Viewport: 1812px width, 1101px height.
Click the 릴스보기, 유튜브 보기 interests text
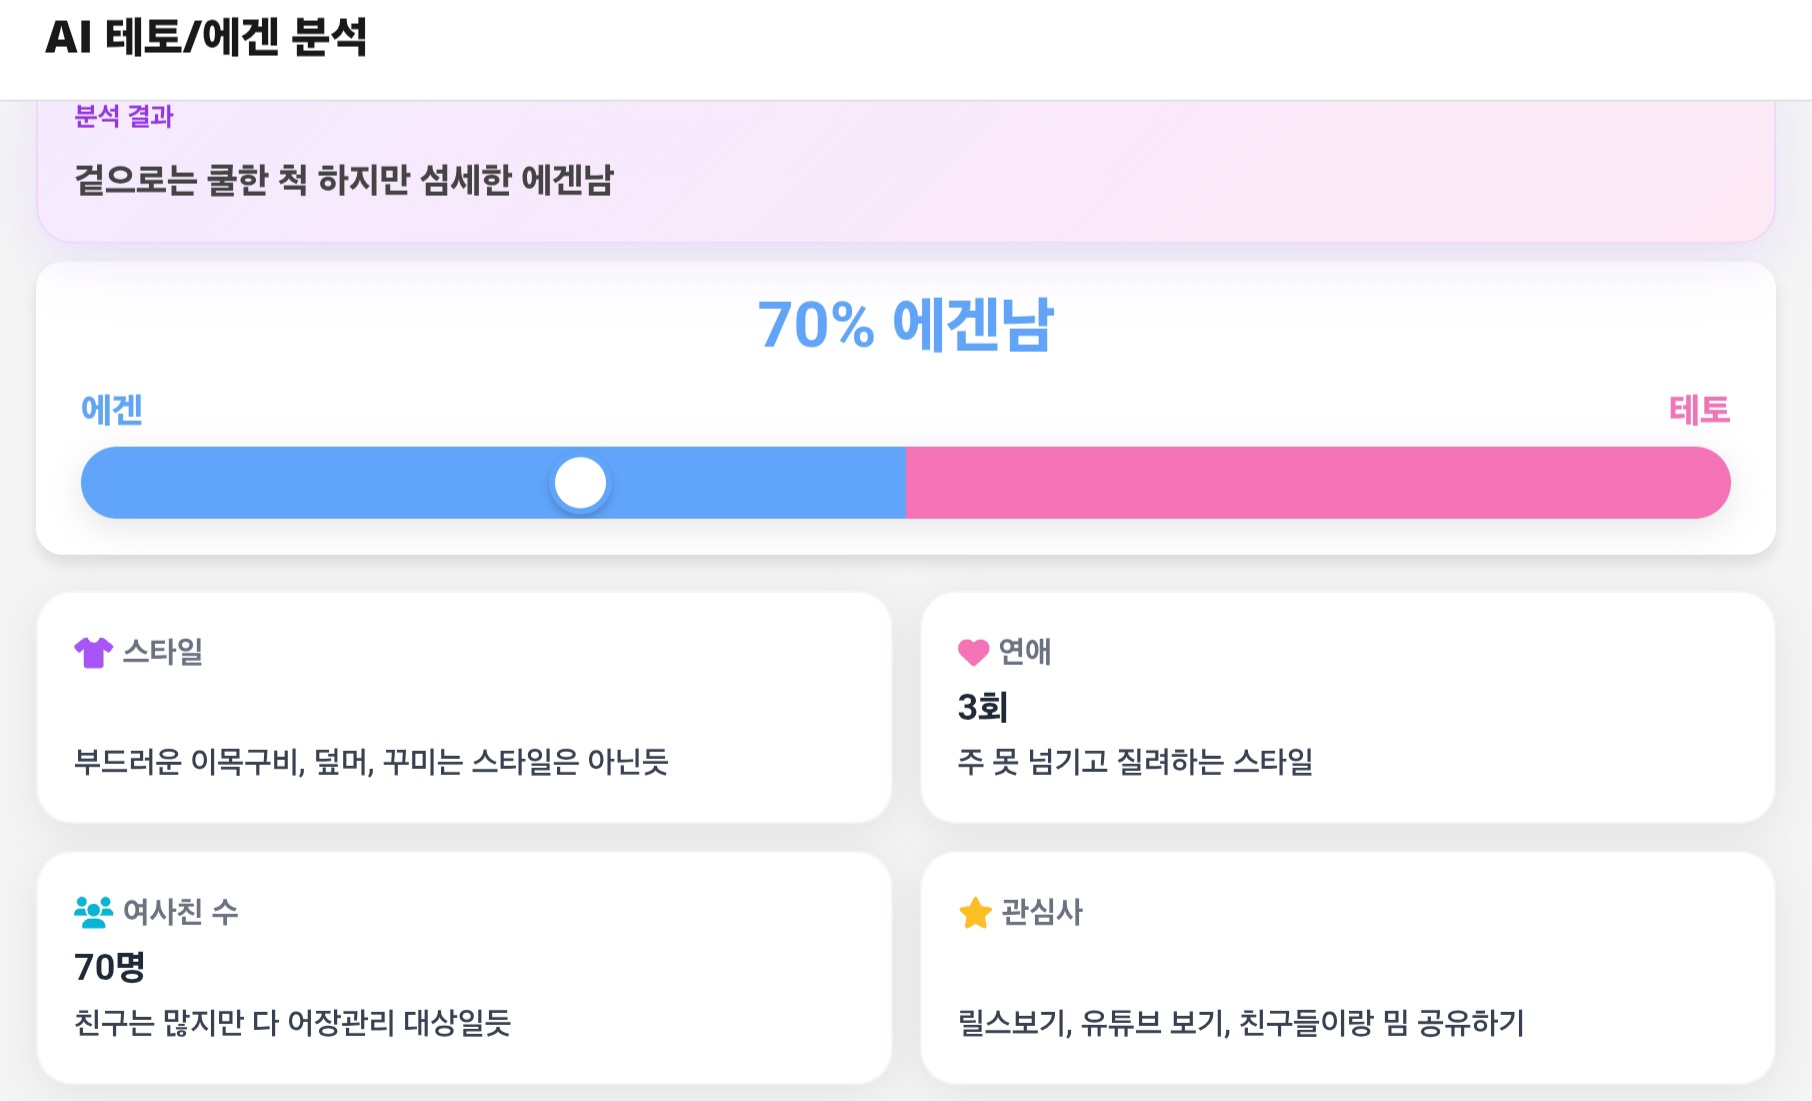pyautogui.click(x=1241, y=1023)
